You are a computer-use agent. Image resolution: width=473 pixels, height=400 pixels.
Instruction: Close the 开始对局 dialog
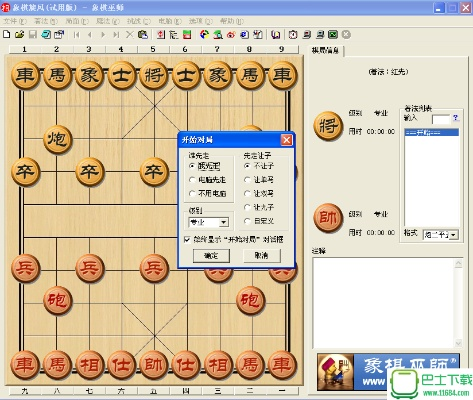(x=287, y=140)
